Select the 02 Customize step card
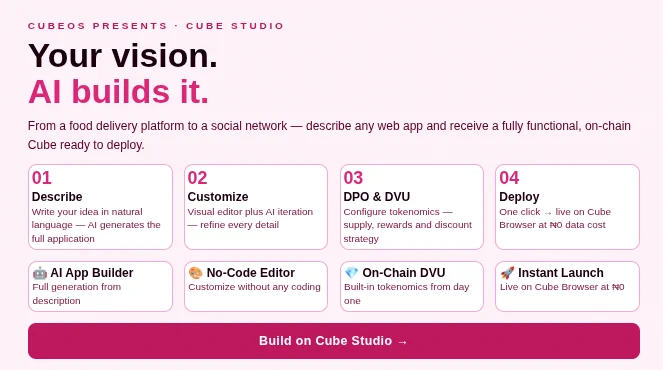The image size is (663, 370). [x=256, y=207]
